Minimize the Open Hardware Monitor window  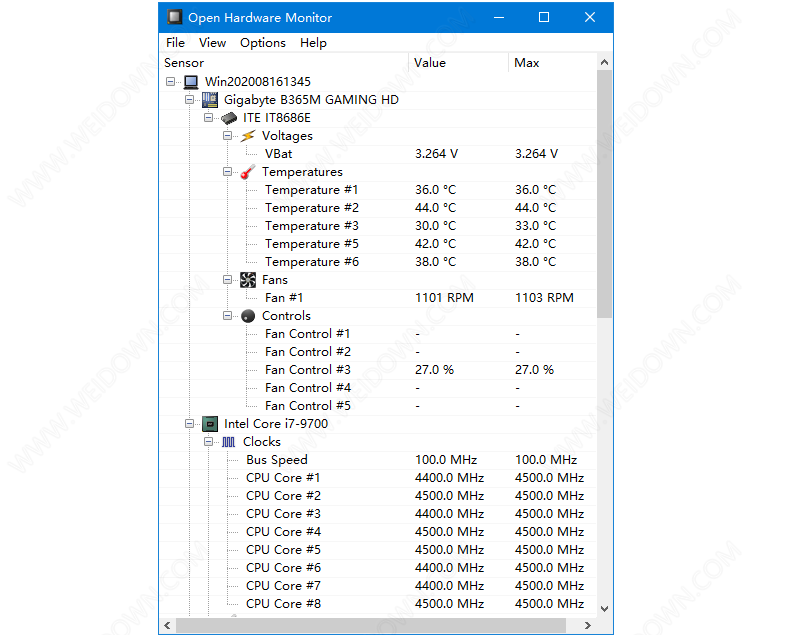(499, 17)
